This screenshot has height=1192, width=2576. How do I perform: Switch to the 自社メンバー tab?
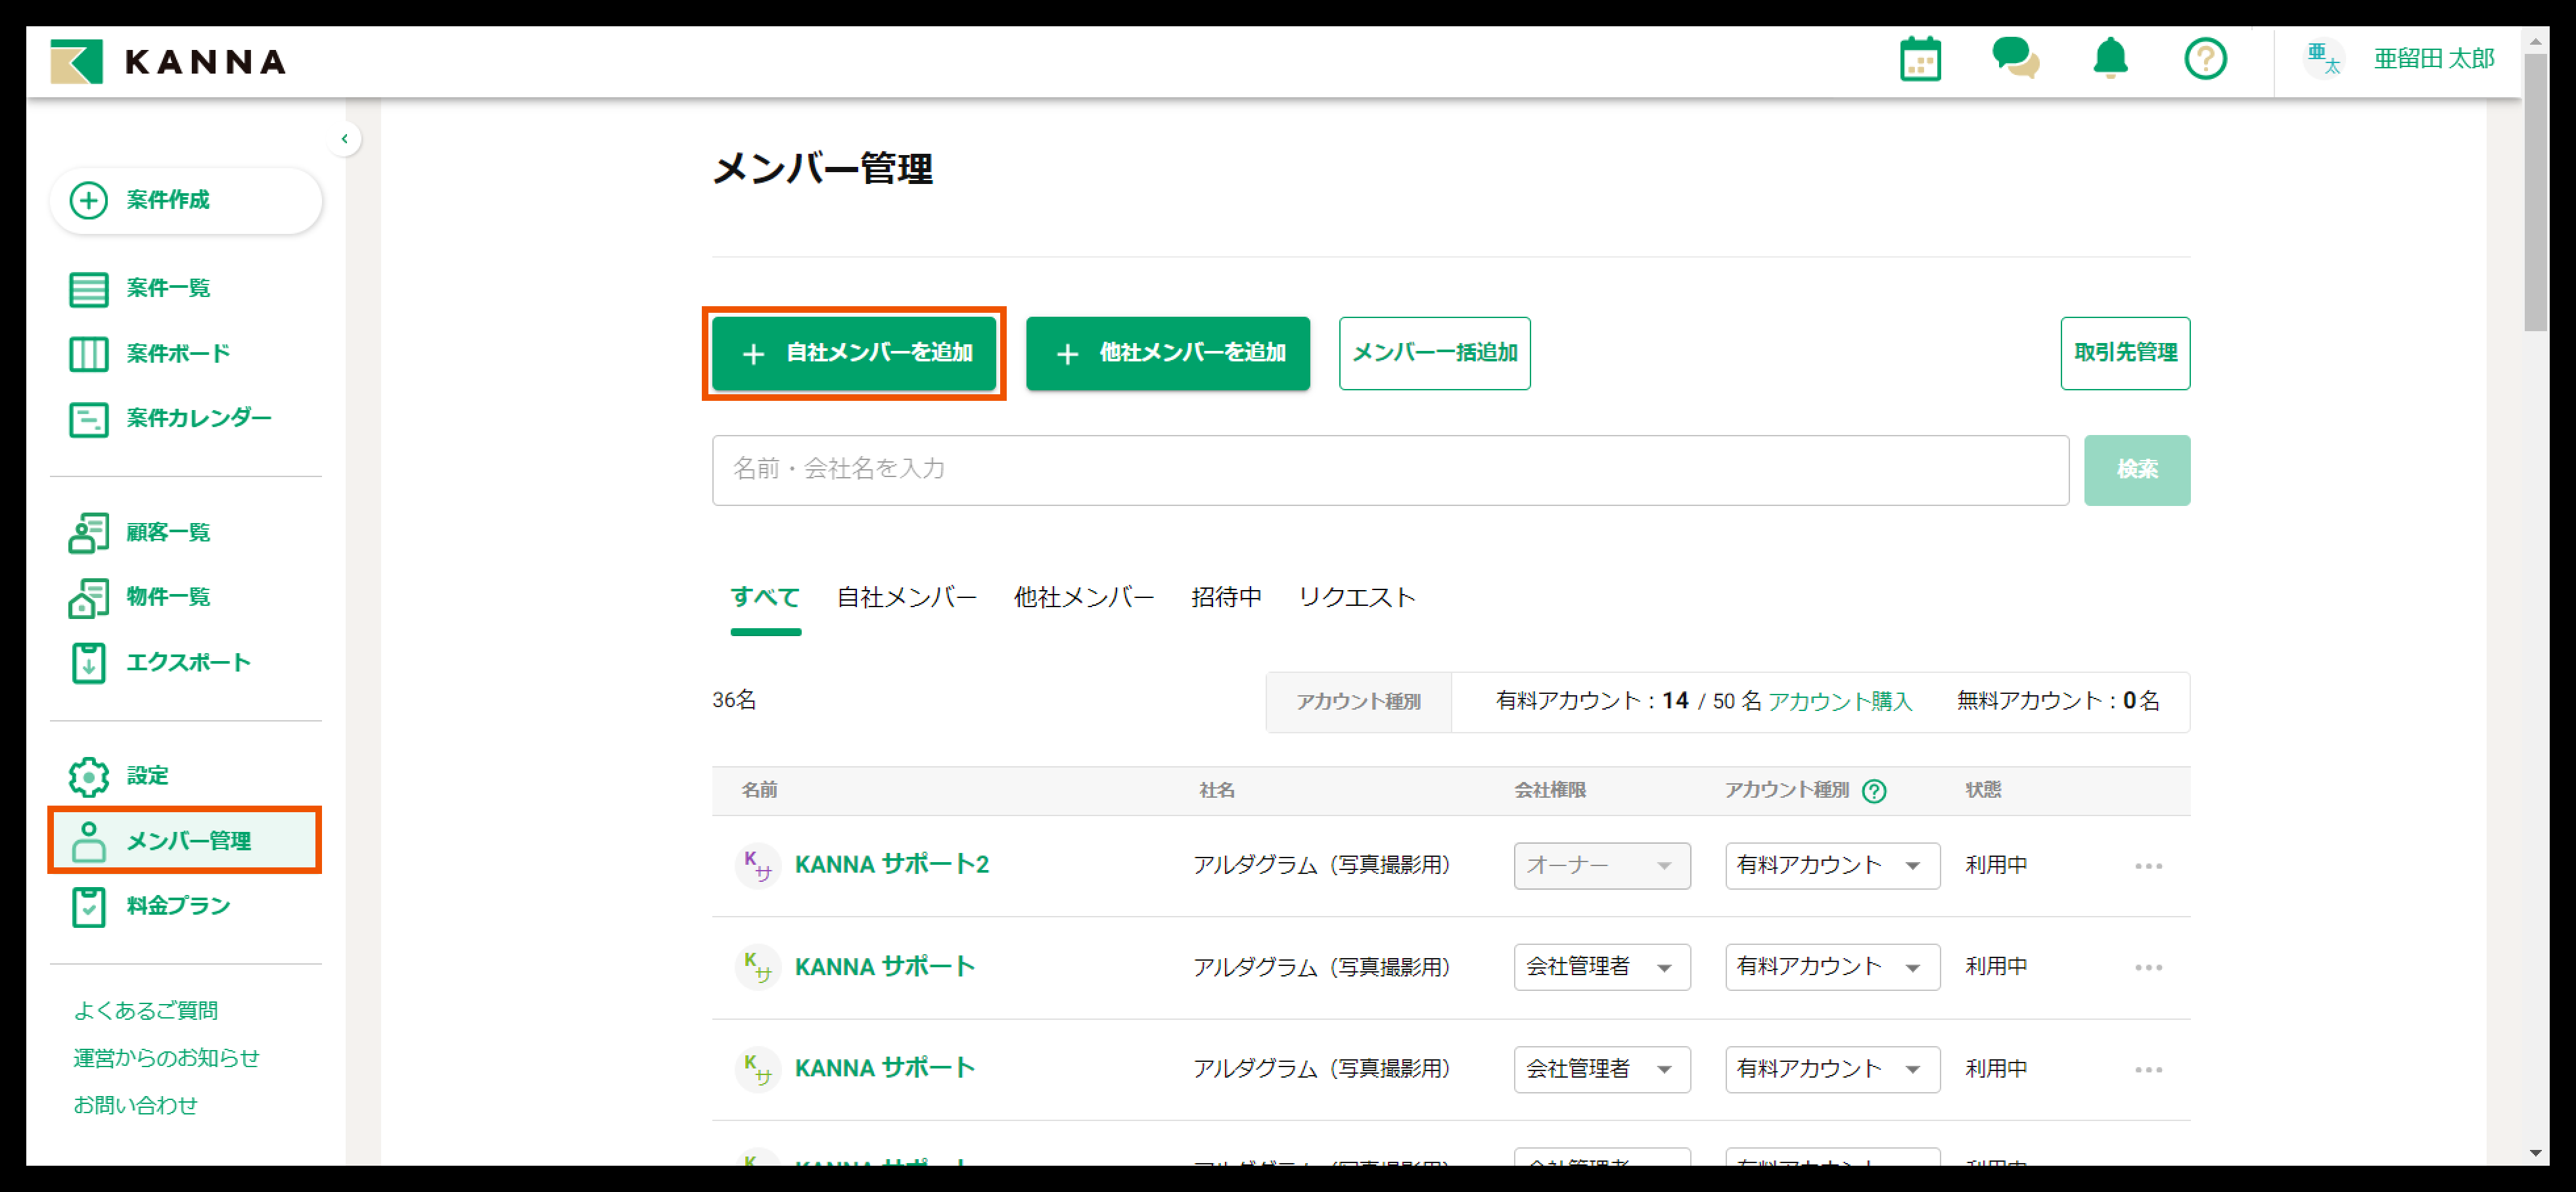(x=906, y=598)
